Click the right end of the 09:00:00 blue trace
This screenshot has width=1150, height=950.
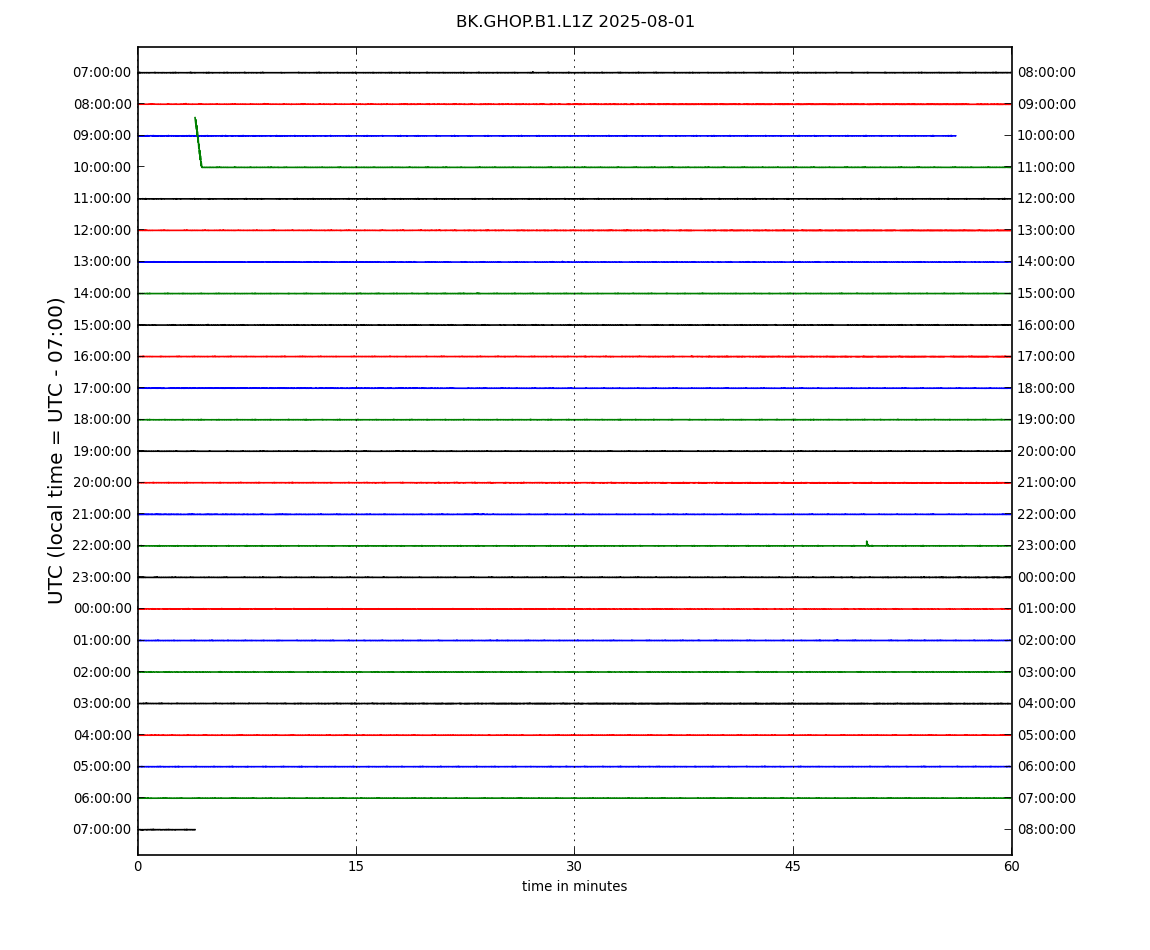tap(954, 136)
